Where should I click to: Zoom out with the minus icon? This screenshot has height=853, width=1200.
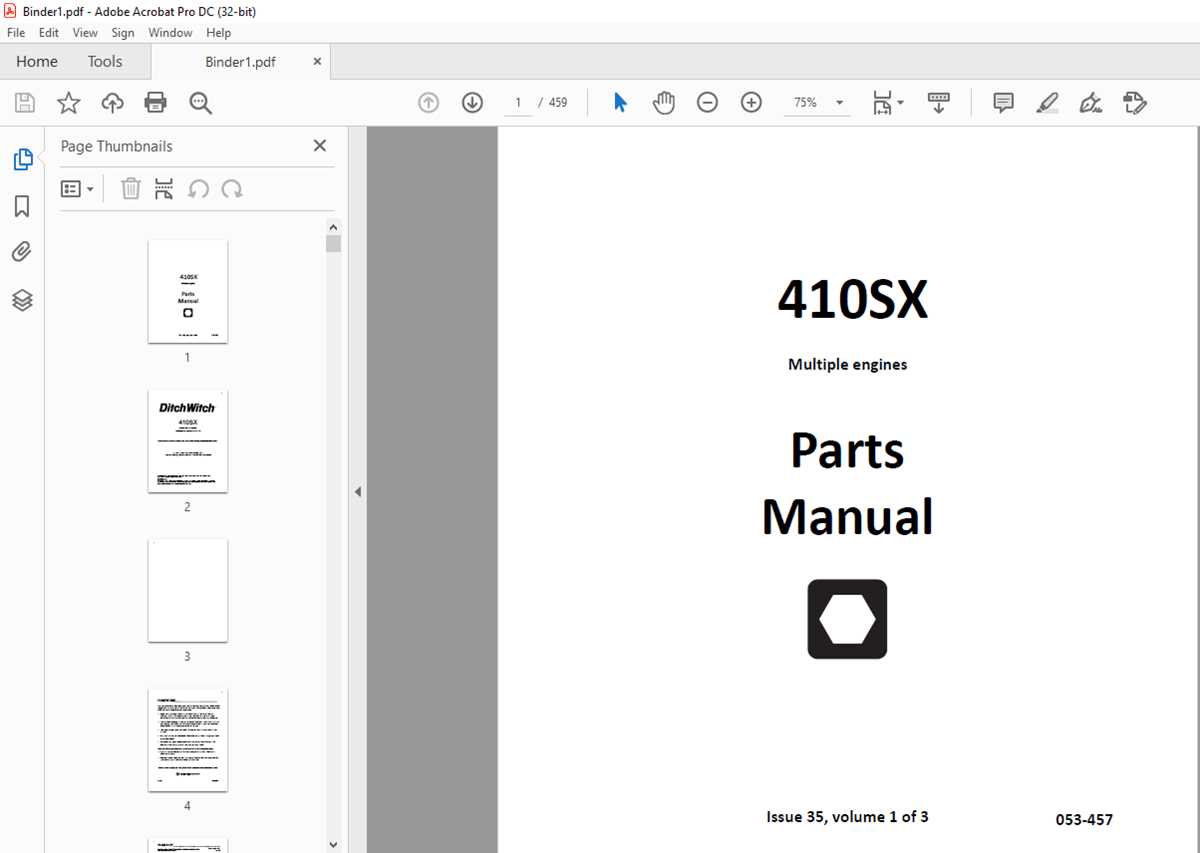(x=707, y=103)
